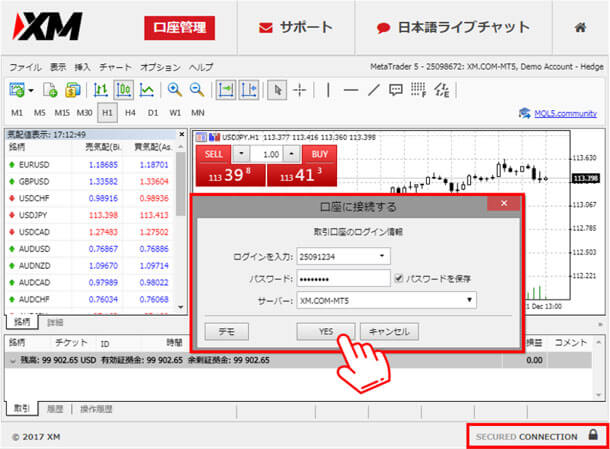
Task: Choose the trendline drawing tool
Action: click(373, 90)
